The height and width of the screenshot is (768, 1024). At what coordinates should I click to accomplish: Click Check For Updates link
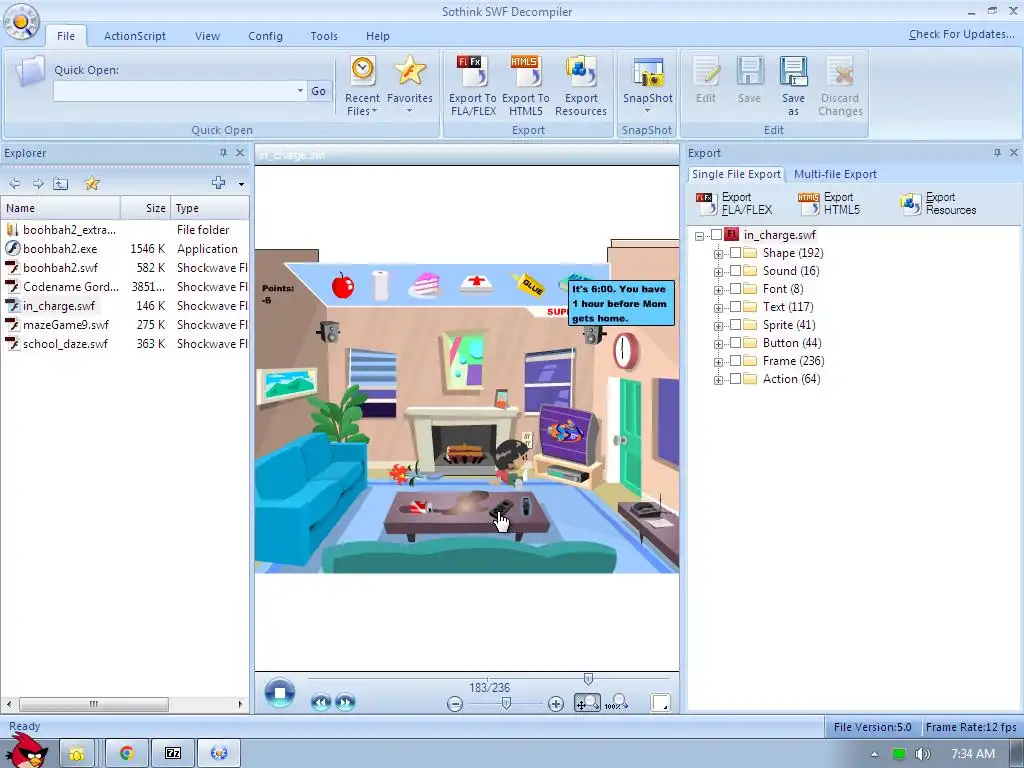(x=961, y=34)
